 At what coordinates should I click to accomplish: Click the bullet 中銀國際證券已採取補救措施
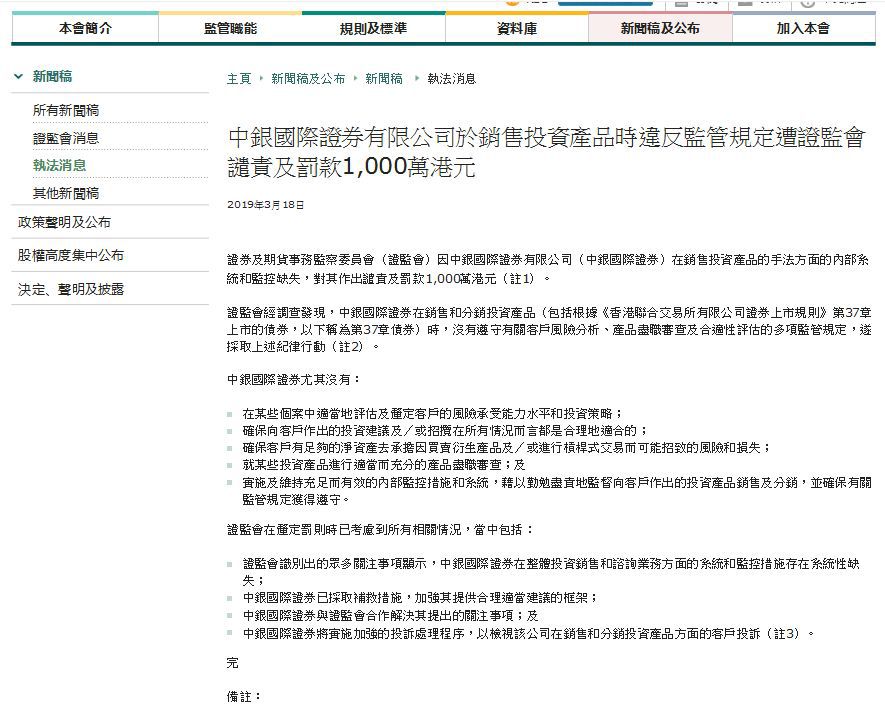(420, 597)
